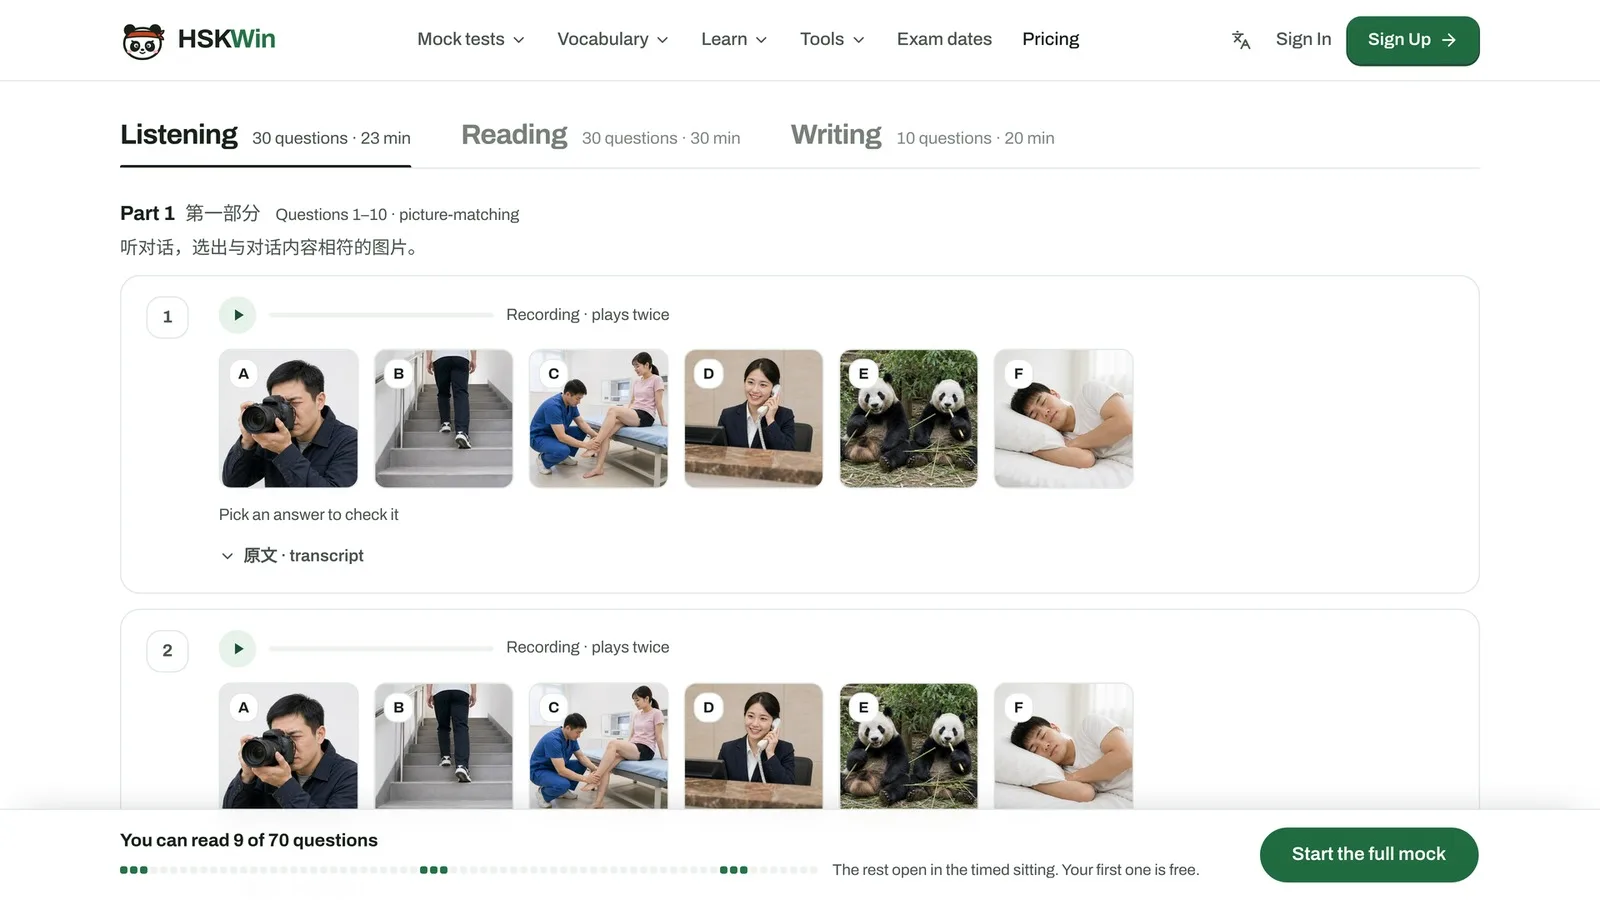This screenshot has width=1600, height=900.
Task: Expand the Tools dropdown menu
Action: point(832,40)
